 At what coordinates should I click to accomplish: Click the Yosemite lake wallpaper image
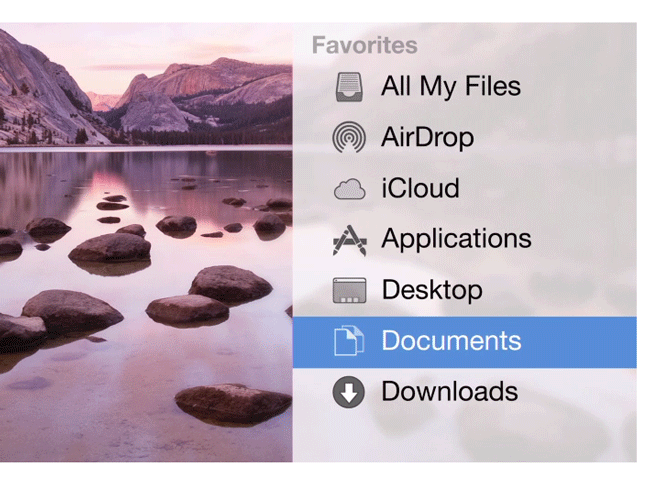pos(146,242)
